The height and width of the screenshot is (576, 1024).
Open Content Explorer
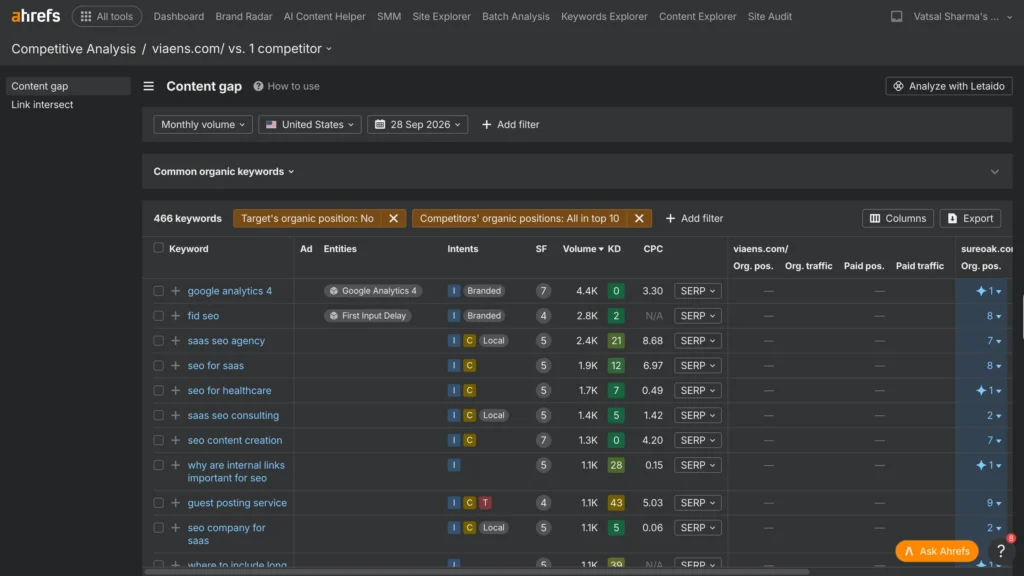click(697, 16)
